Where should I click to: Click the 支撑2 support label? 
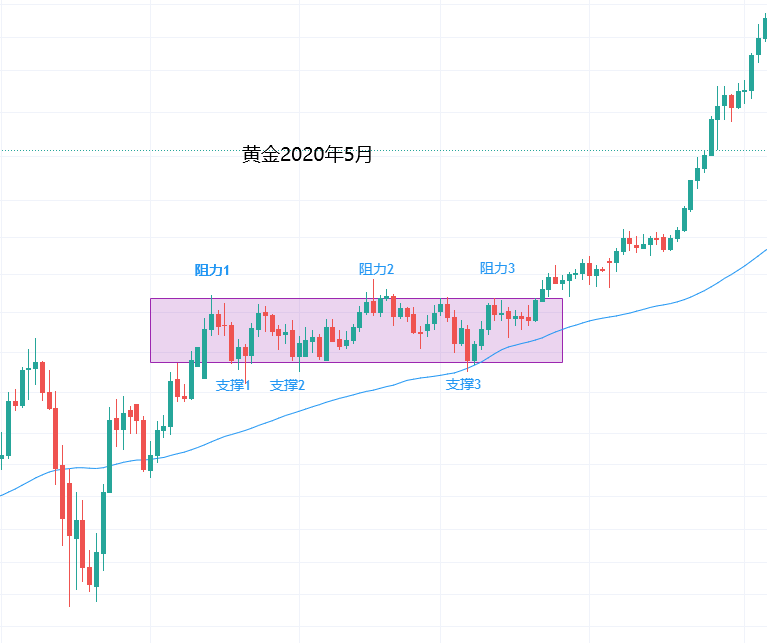[287, 385]
